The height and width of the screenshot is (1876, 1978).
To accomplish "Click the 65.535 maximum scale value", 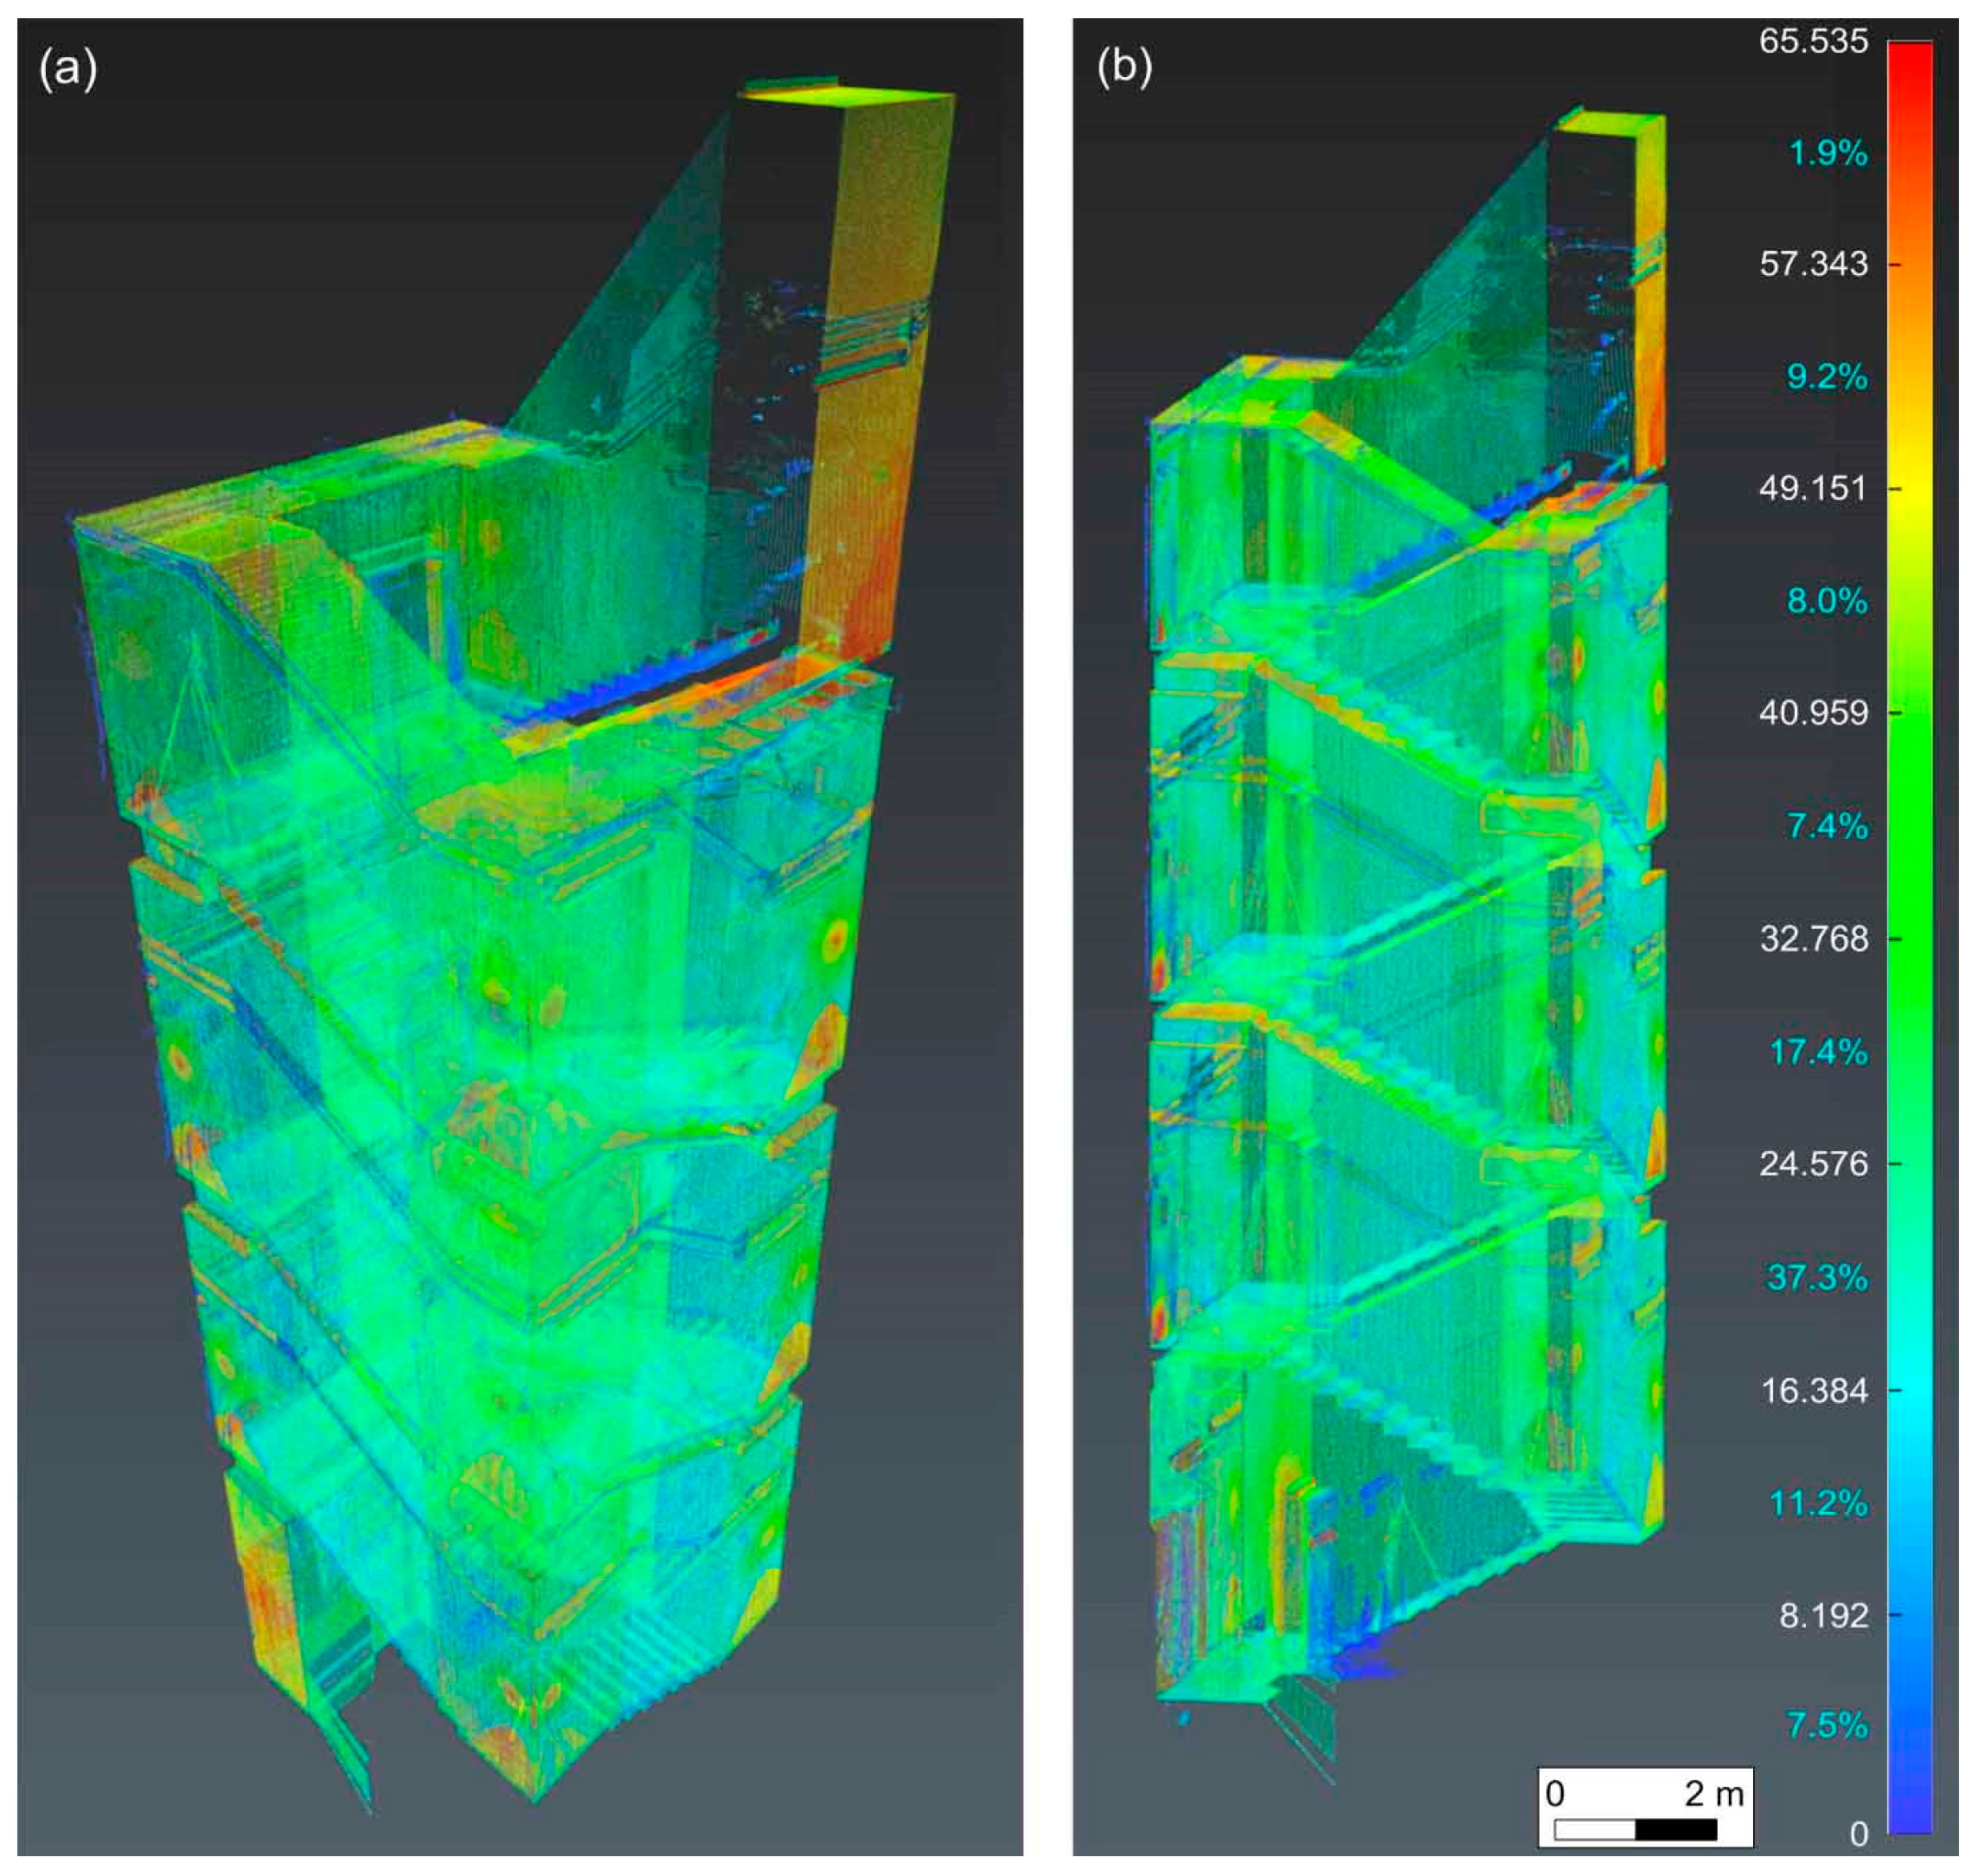I will pyautogui.click(x=1812, y=41).
